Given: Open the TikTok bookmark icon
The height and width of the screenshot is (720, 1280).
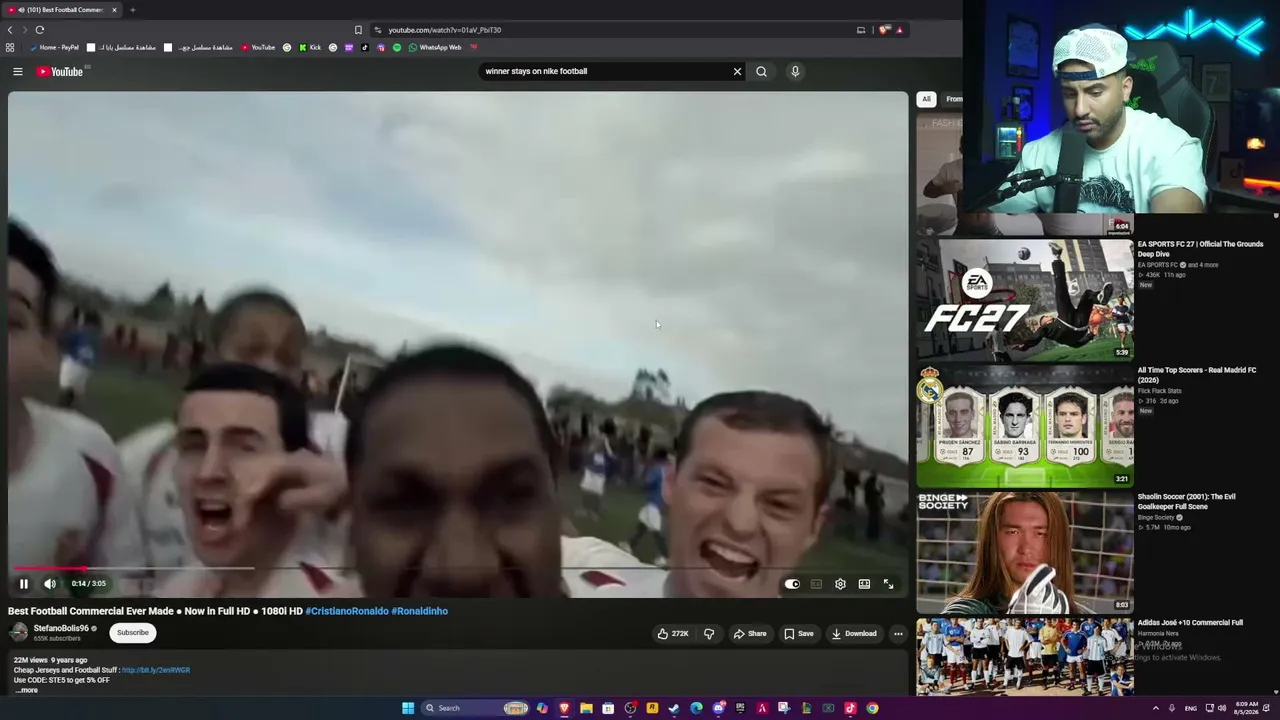Looking at the screenshot, I should pos(365,47).
